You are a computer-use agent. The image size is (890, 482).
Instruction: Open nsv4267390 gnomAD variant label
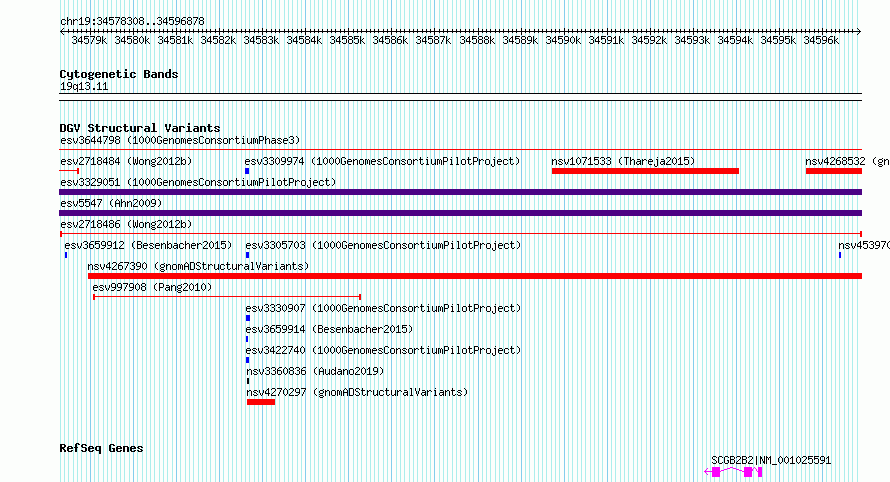[198, 266]
